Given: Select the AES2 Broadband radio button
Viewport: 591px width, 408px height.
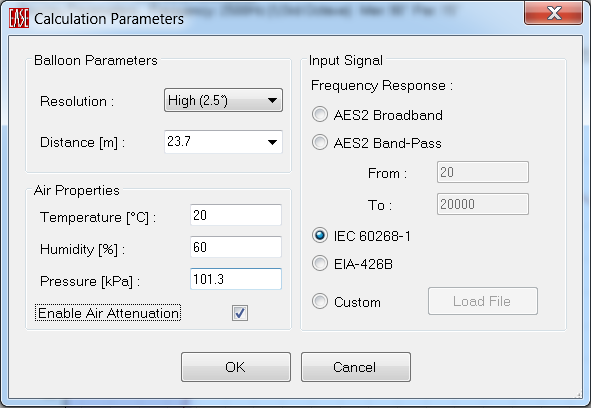Looking at the screenshot, I should coord(320,115).
